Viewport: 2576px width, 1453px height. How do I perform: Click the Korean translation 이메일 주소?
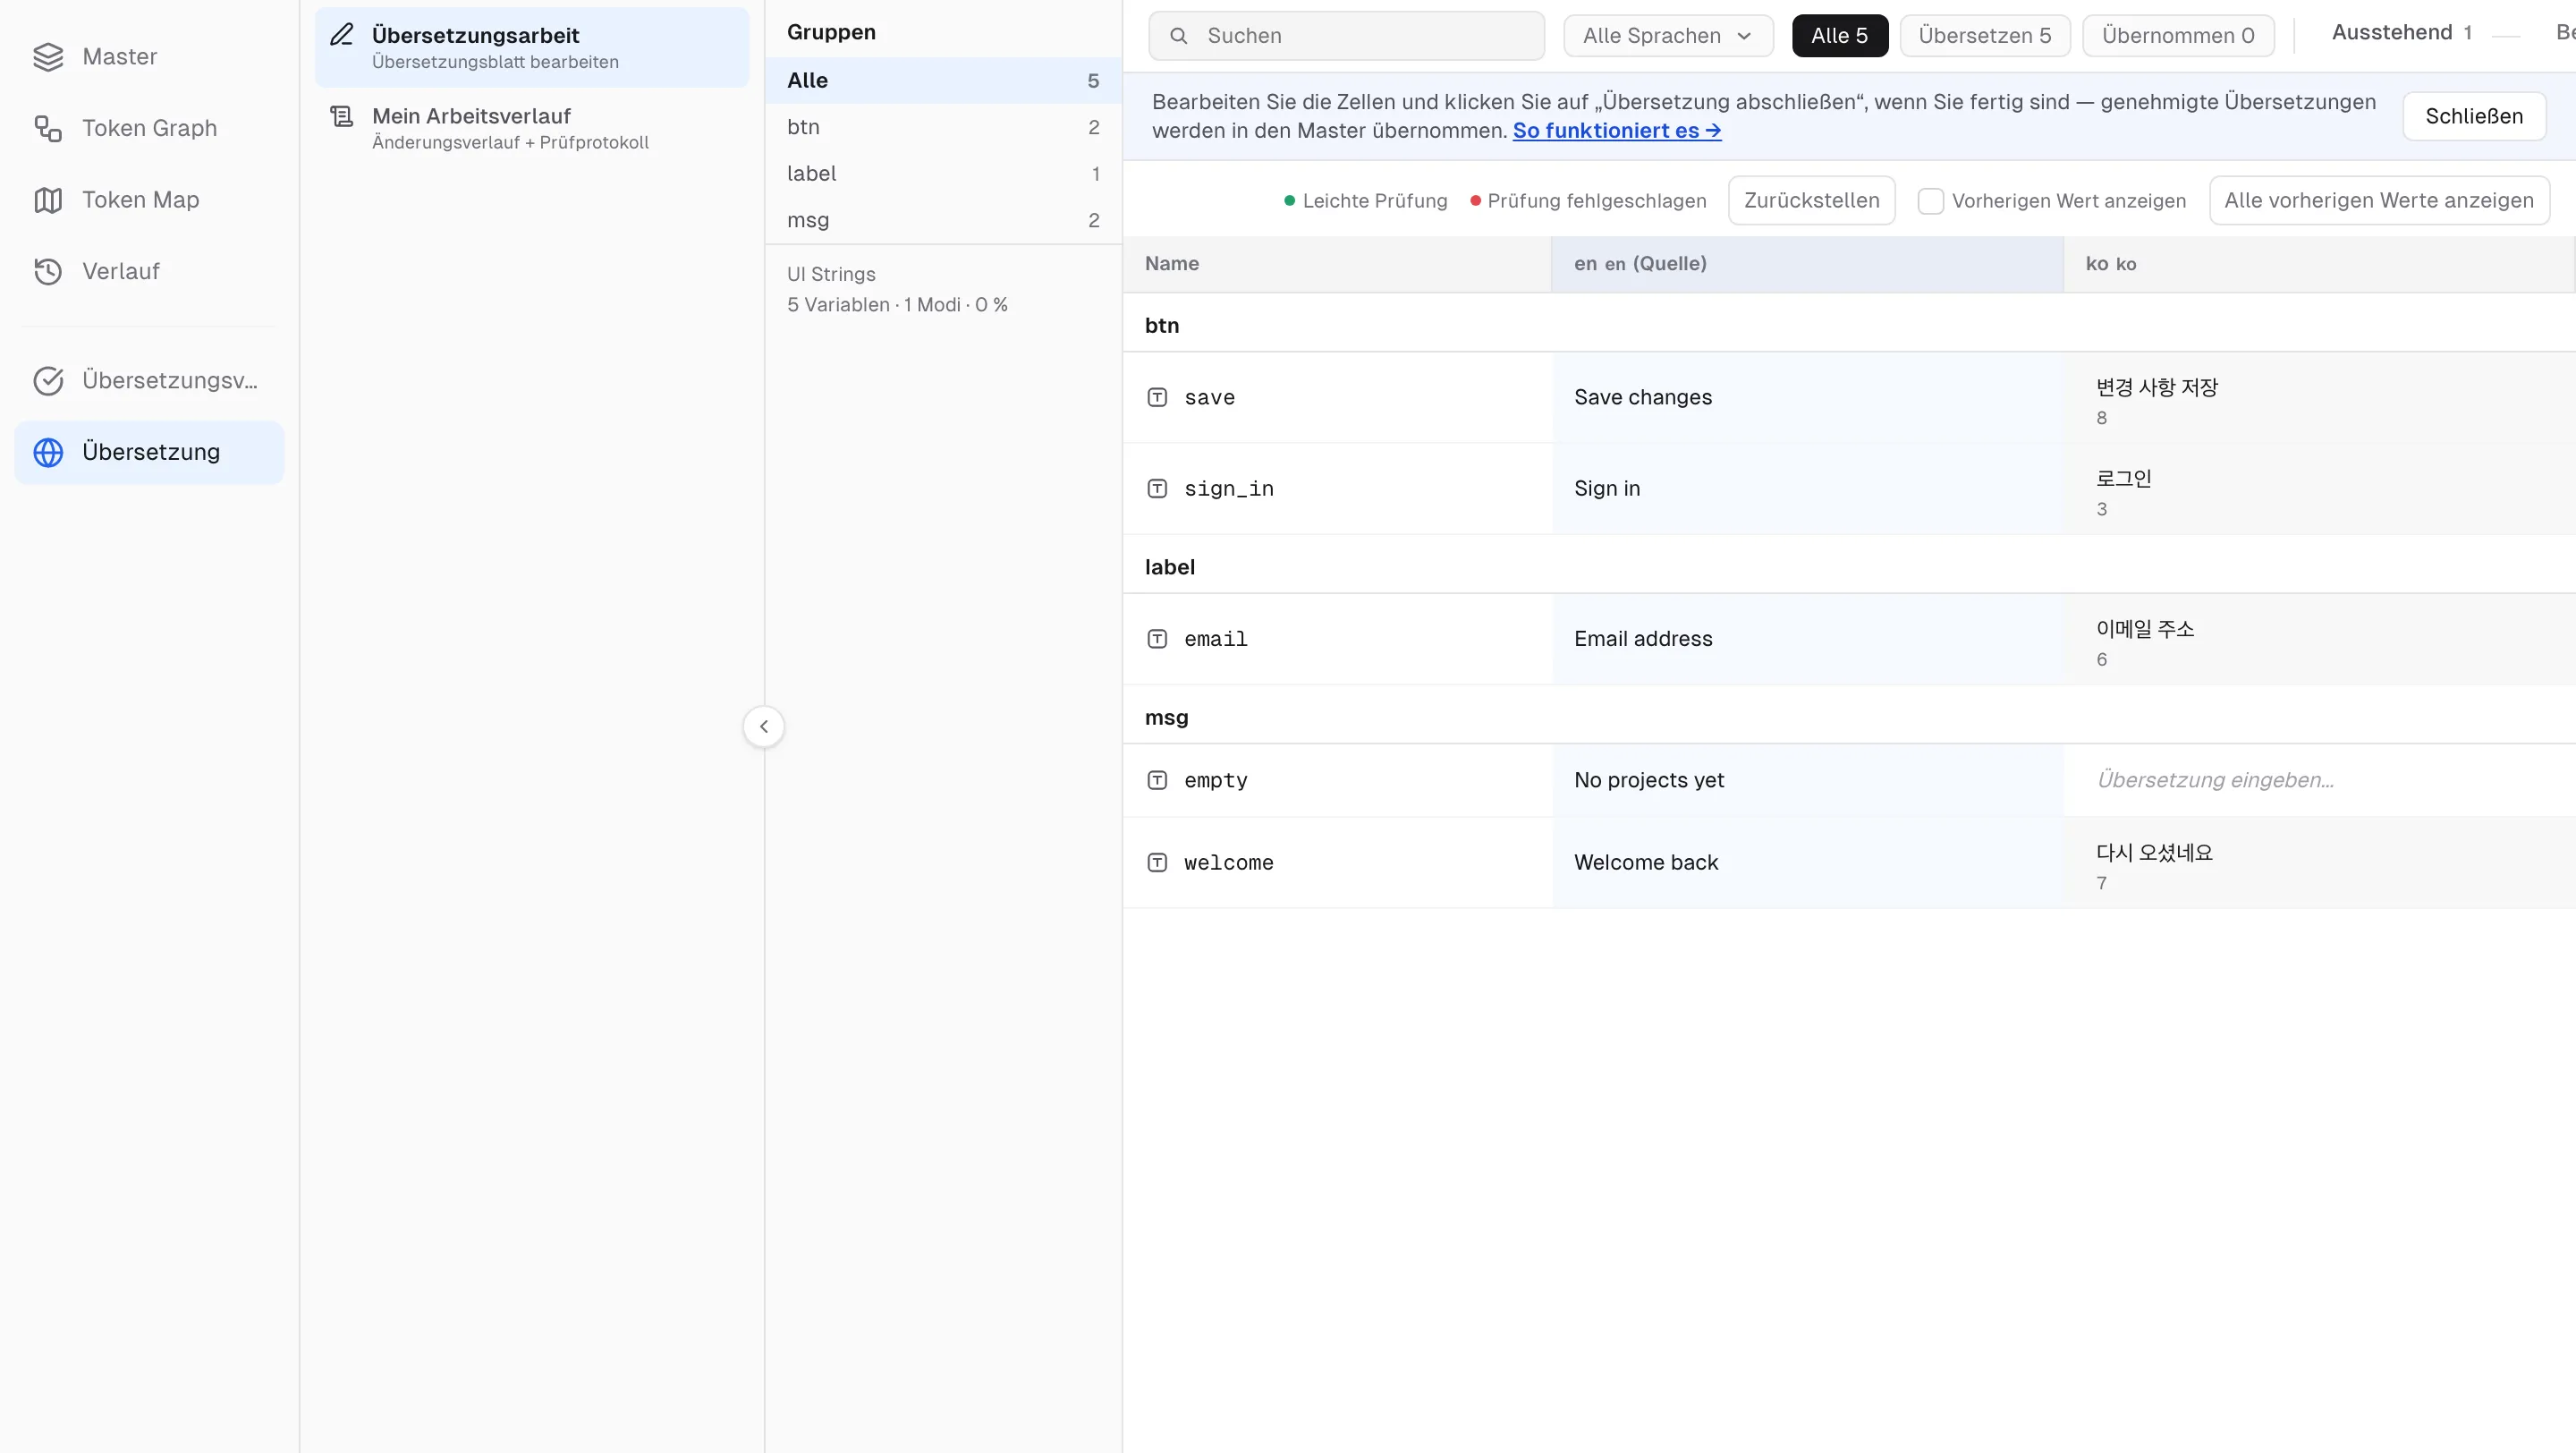point(2145,629)
